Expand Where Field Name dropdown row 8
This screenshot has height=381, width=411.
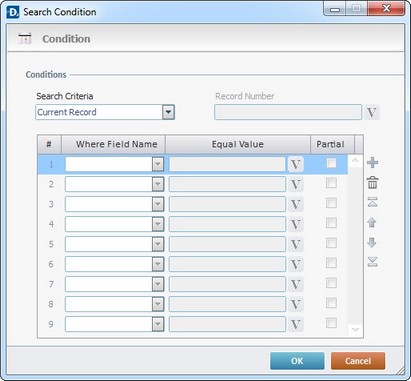point(158,304)
